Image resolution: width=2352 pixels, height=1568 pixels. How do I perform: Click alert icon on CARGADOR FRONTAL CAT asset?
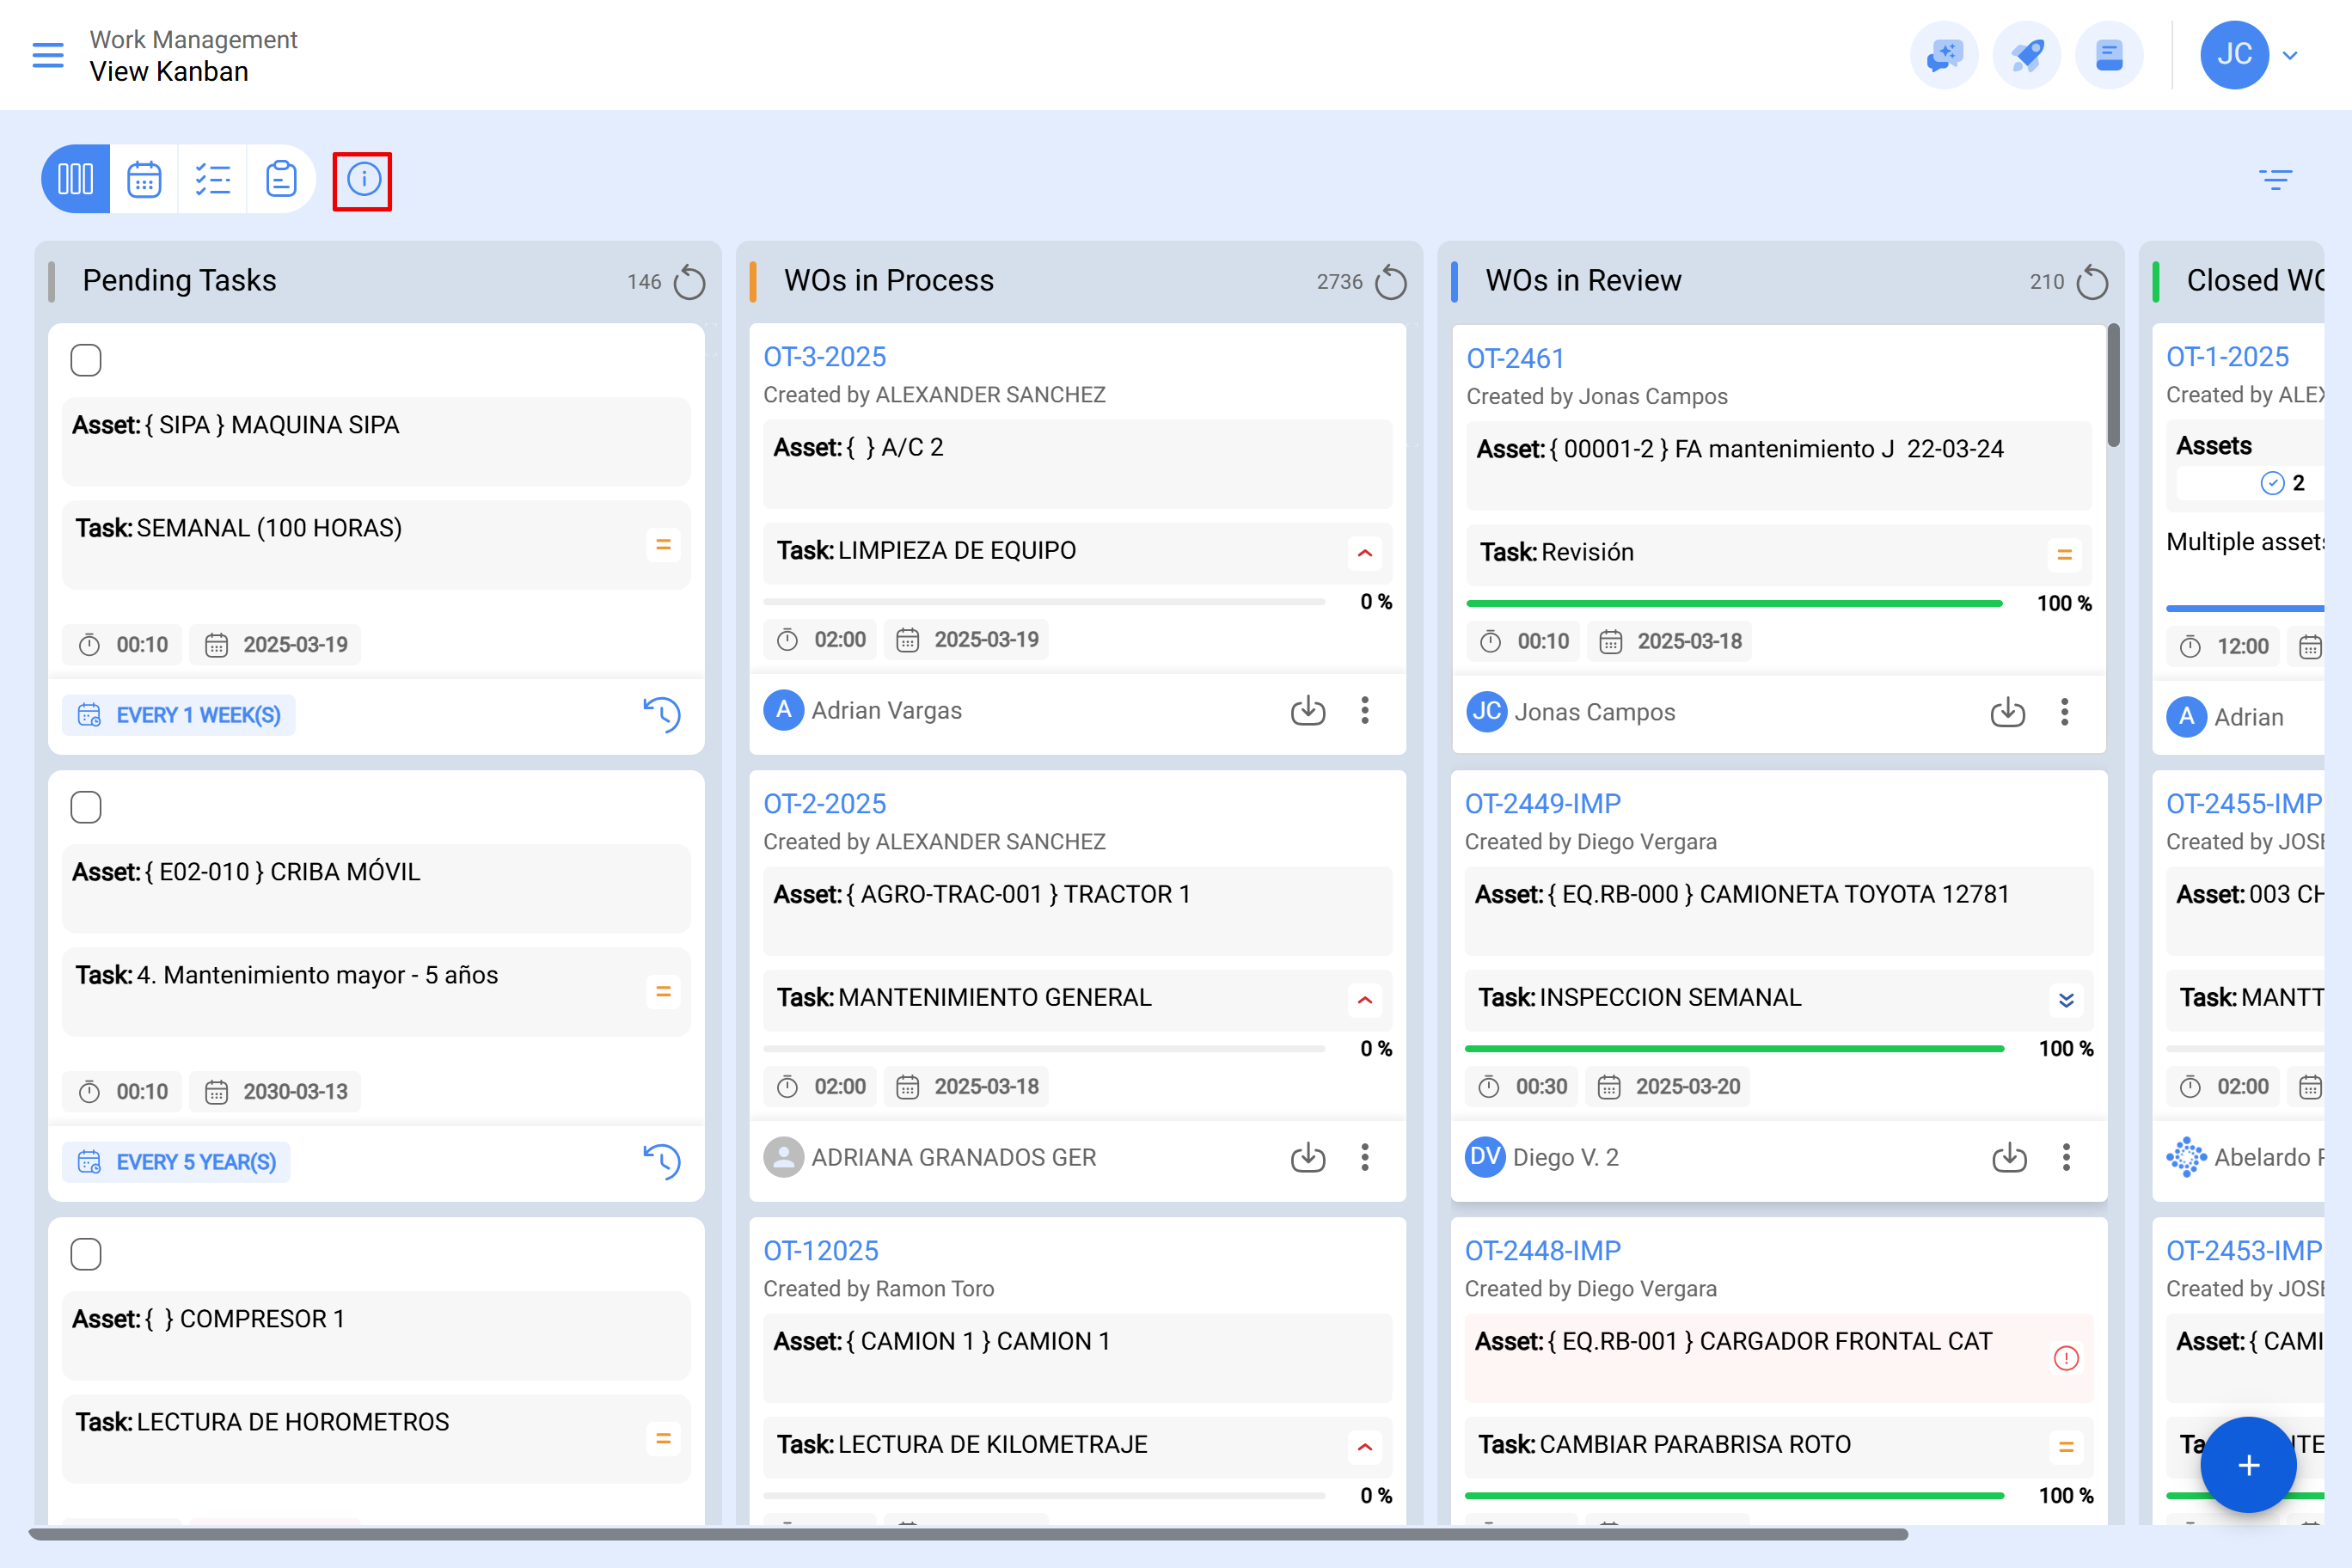[x=2067, y=1358]
